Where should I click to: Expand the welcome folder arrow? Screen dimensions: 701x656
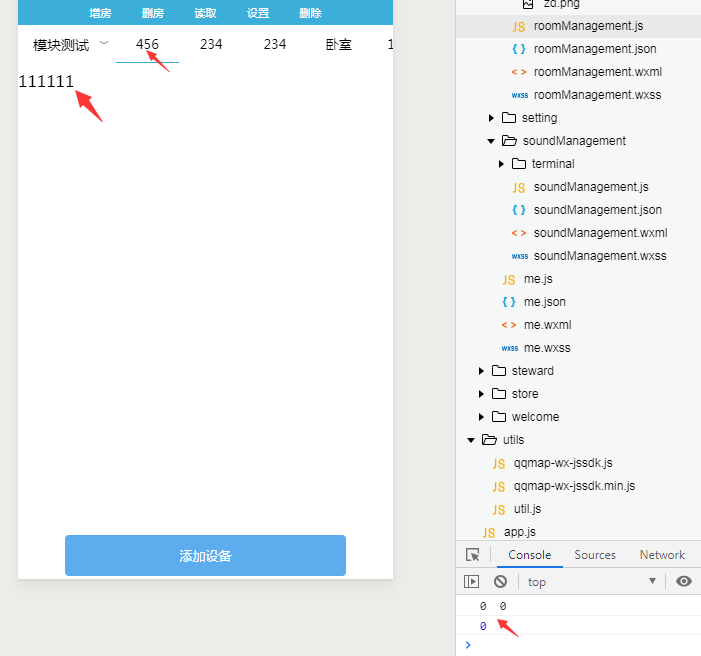(x=481, y=417)
